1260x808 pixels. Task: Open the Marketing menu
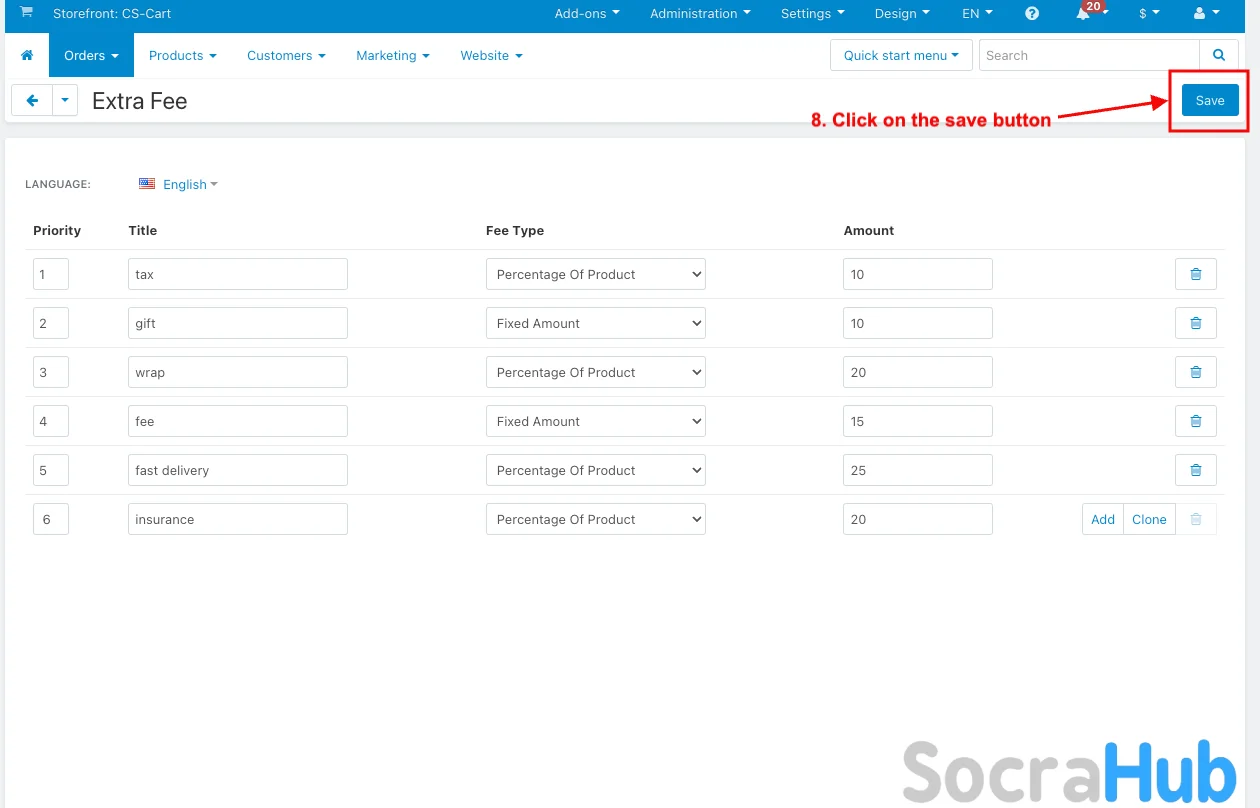(x=392, y=56)
